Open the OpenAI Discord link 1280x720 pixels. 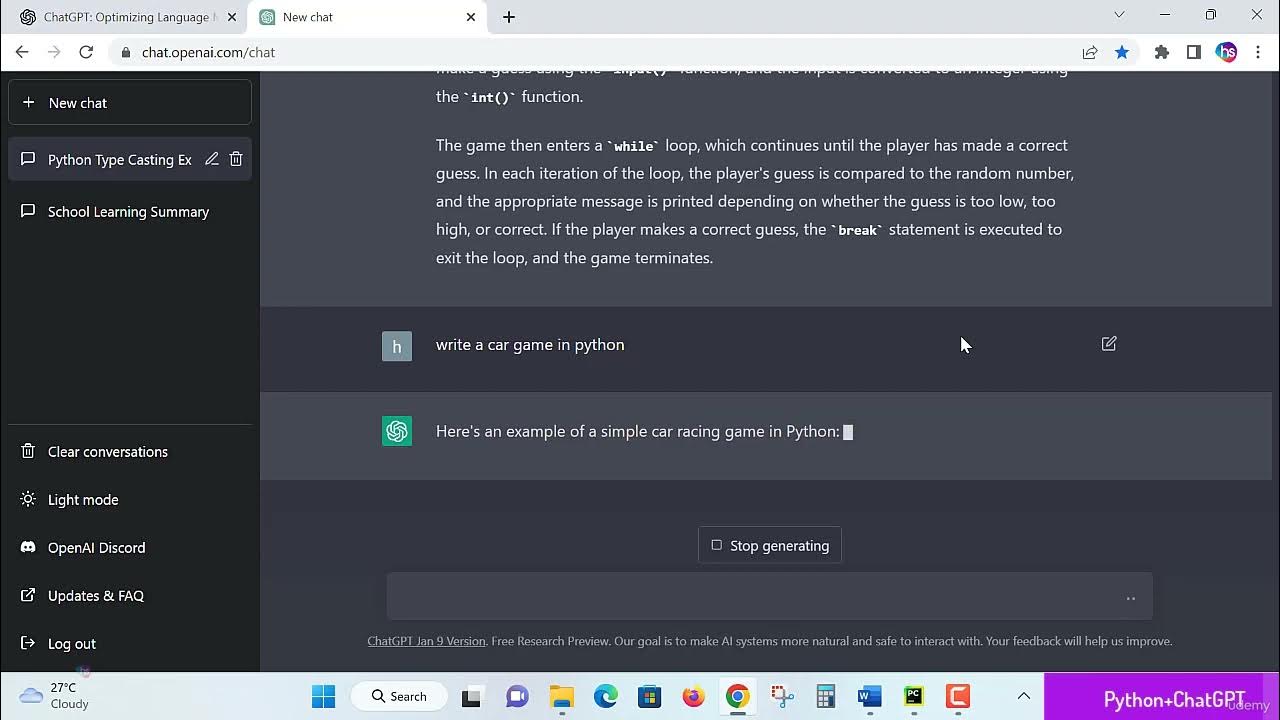(130, 547)
